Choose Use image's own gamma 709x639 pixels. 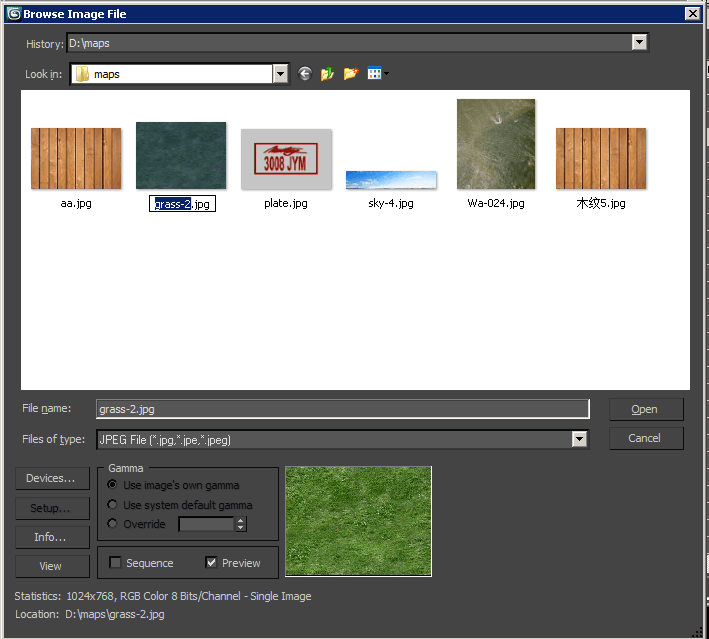[113, 485]
